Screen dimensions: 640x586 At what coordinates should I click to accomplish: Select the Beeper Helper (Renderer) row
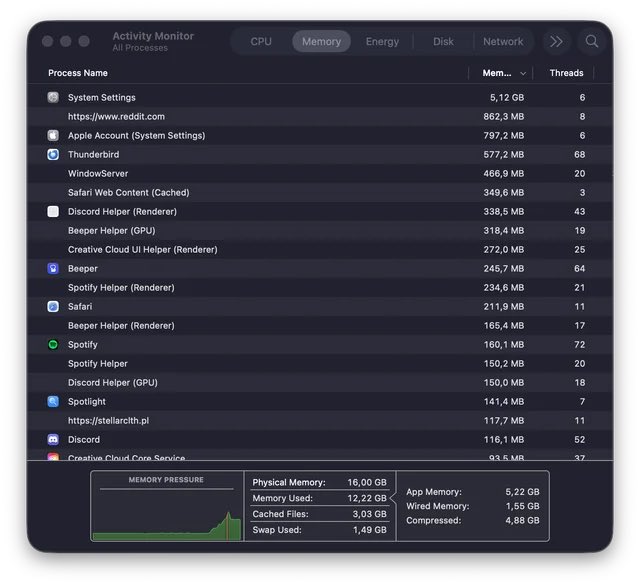(x=320, y=325)
